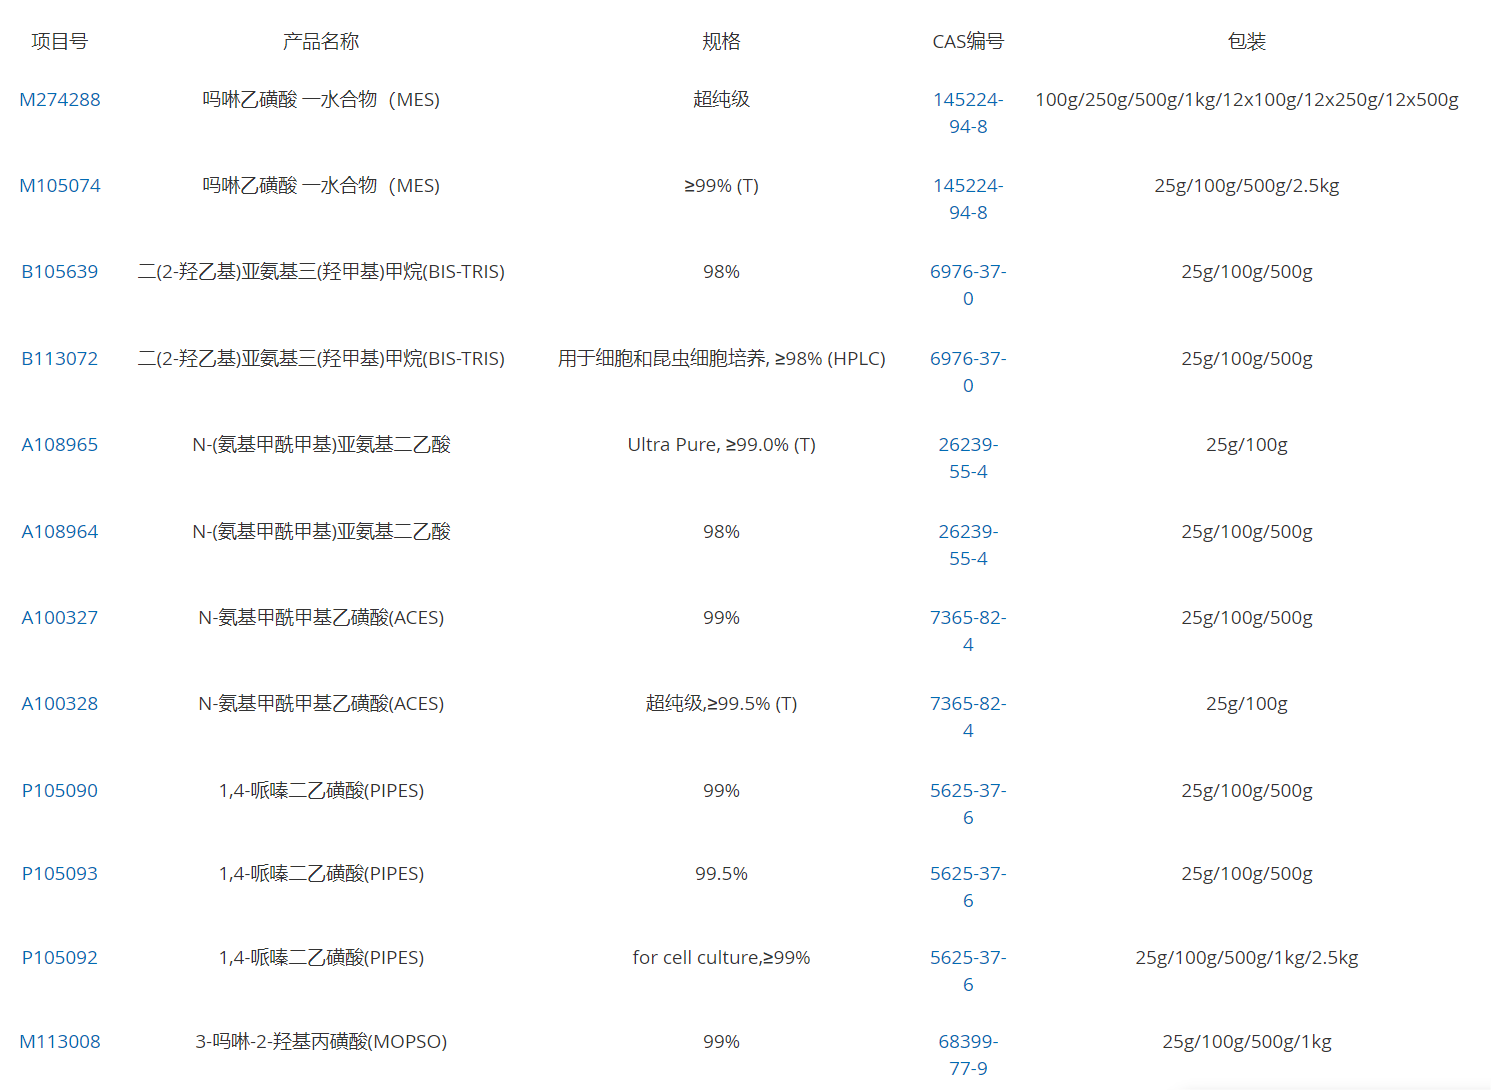Click the 项目号 column header
Viewport: 1491px width, 1090px height.
60,42
